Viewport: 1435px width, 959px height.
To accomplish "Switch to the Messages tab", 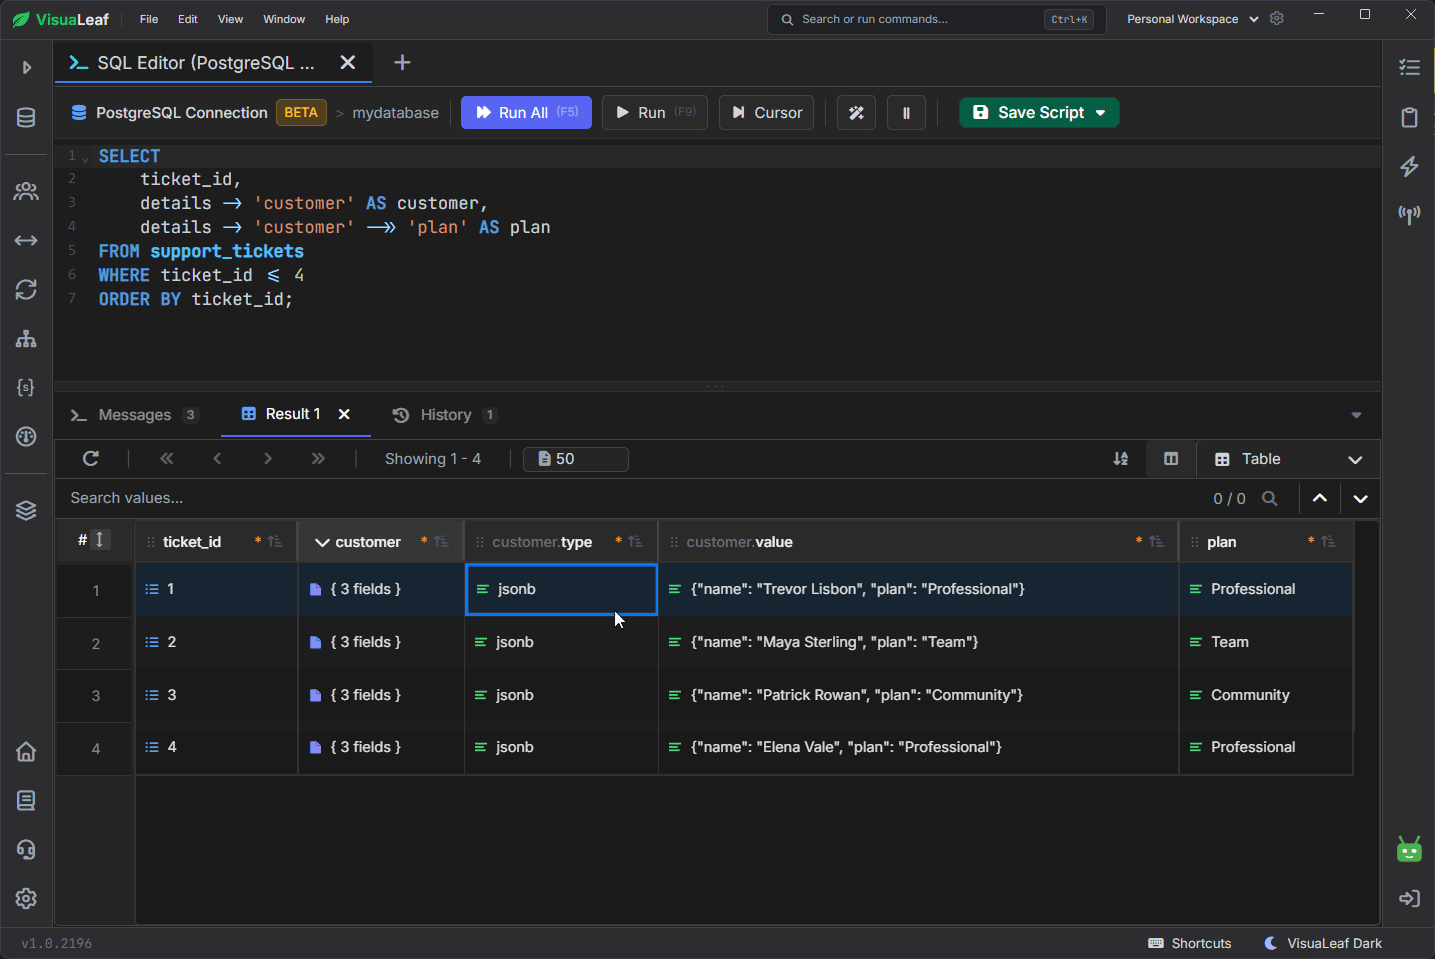I will click(134, 415).
